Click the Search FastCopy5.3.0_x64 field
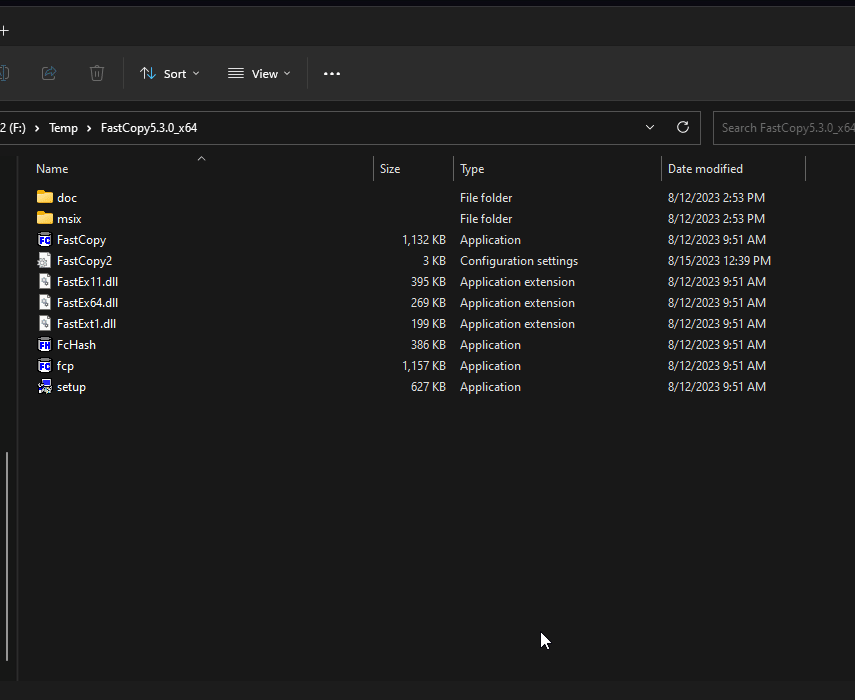 pos(784,128)
